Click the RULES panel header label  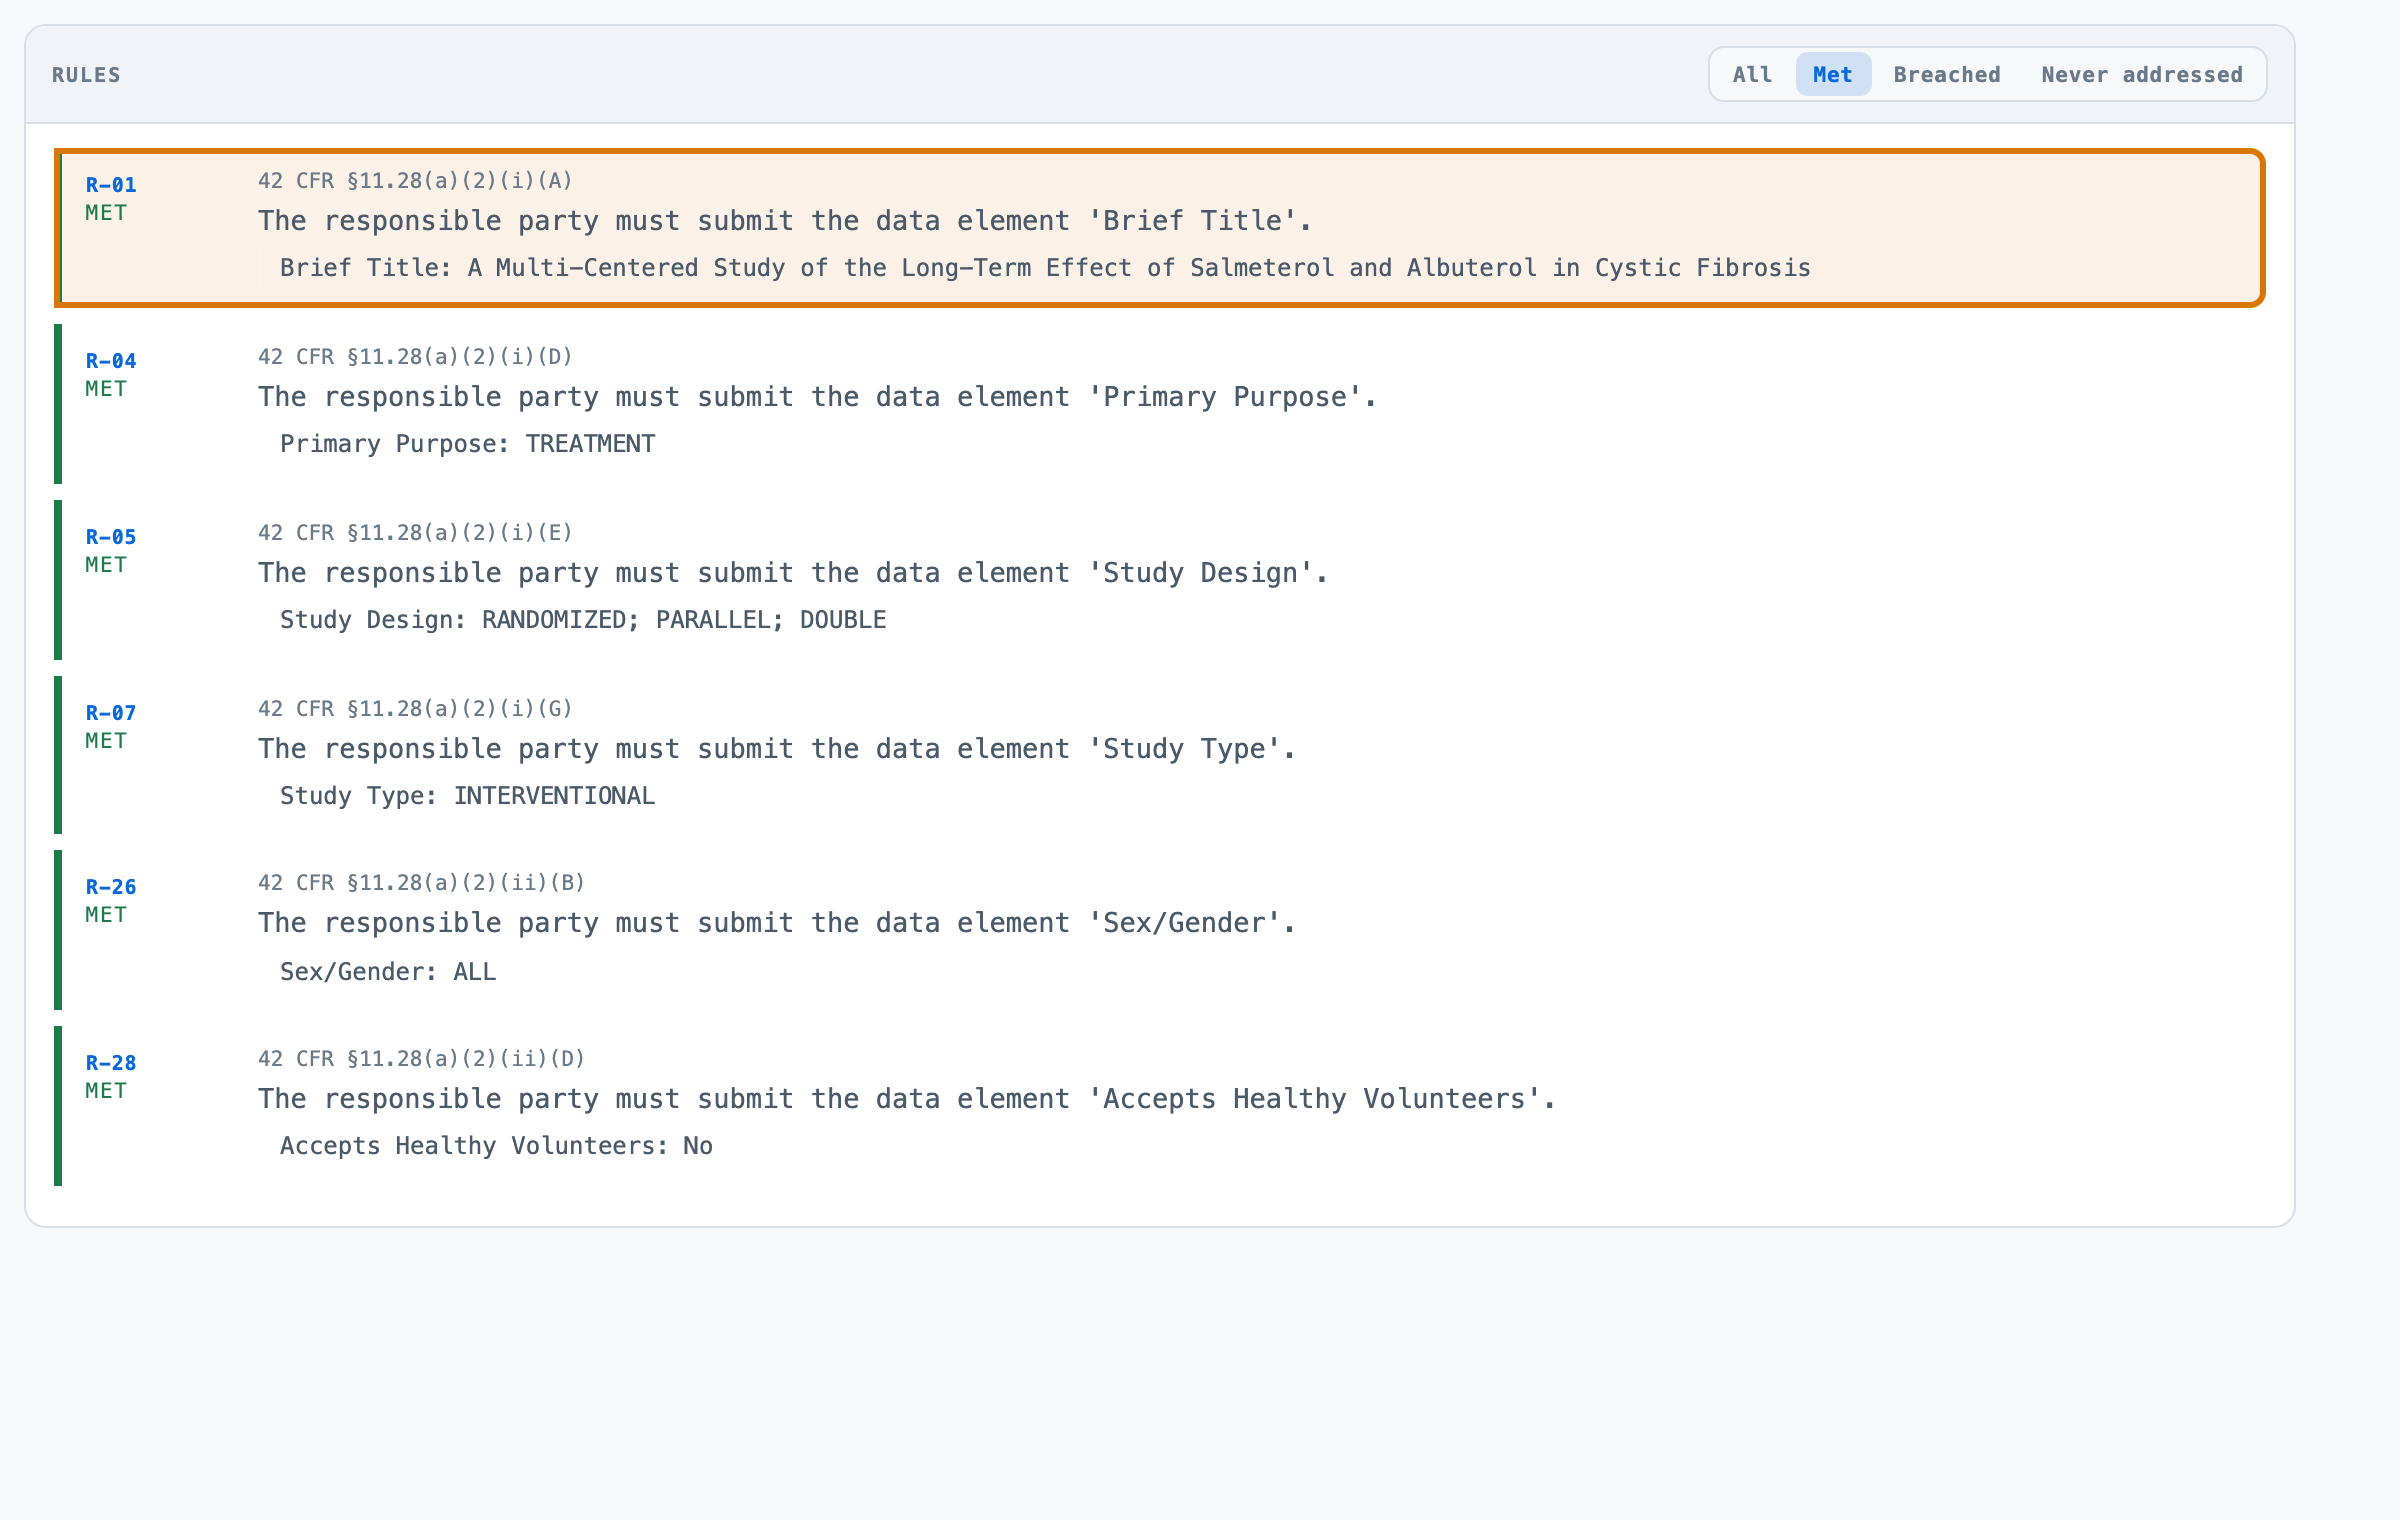click(x=86, y=75)
